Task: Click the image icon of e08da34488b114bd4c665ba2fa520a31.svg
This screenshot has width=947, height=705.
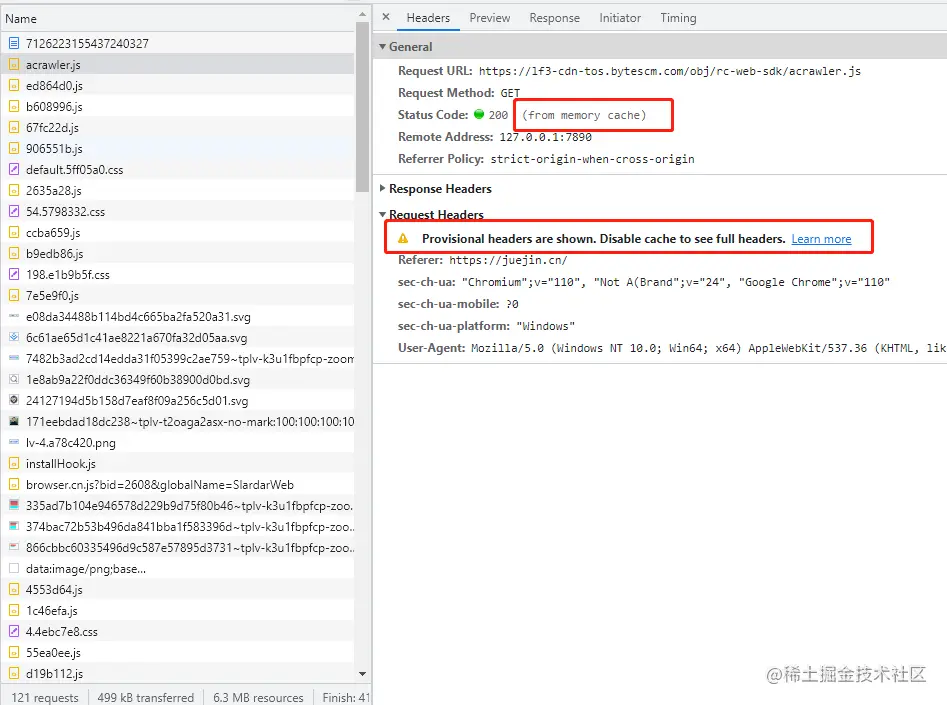Action: 14,316
